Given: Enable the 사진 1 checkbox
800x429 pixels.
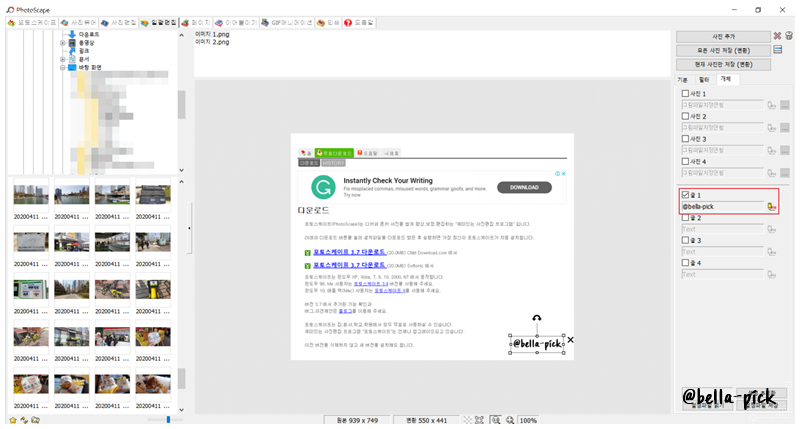Looking at the screenshot, I should pos(685,93).
